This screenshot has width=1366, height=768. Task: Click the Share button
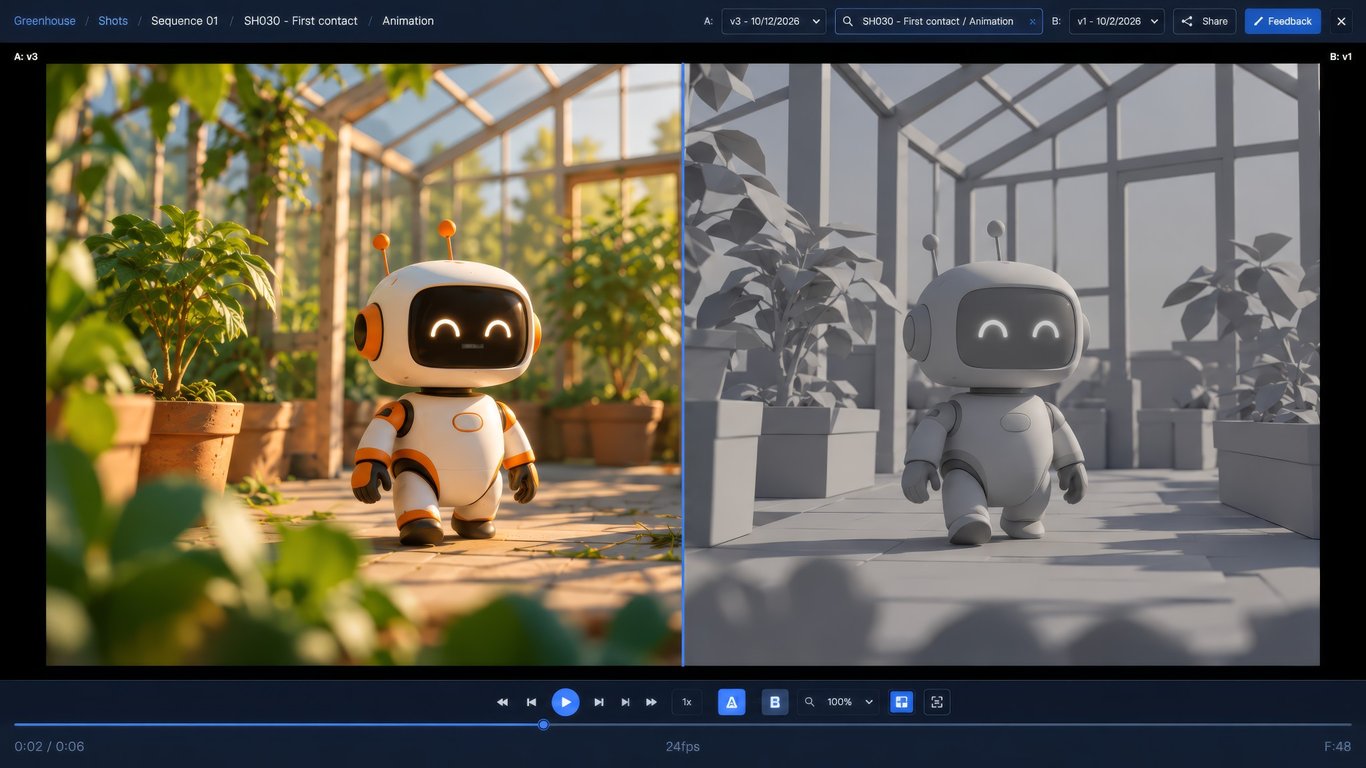(1205, 21)
